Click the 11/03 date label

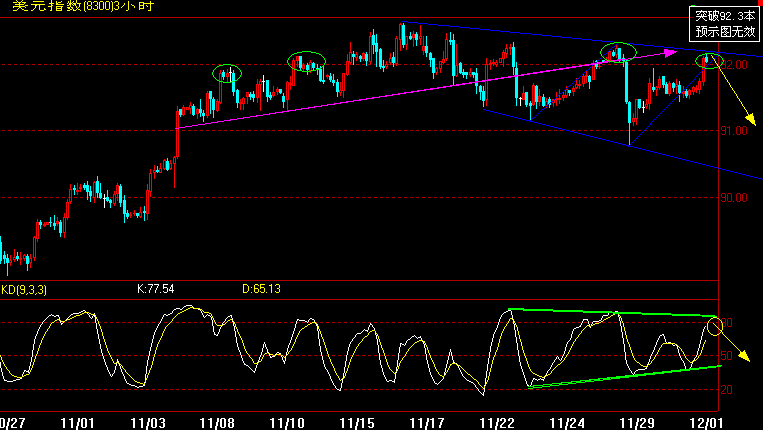point(148,423)
